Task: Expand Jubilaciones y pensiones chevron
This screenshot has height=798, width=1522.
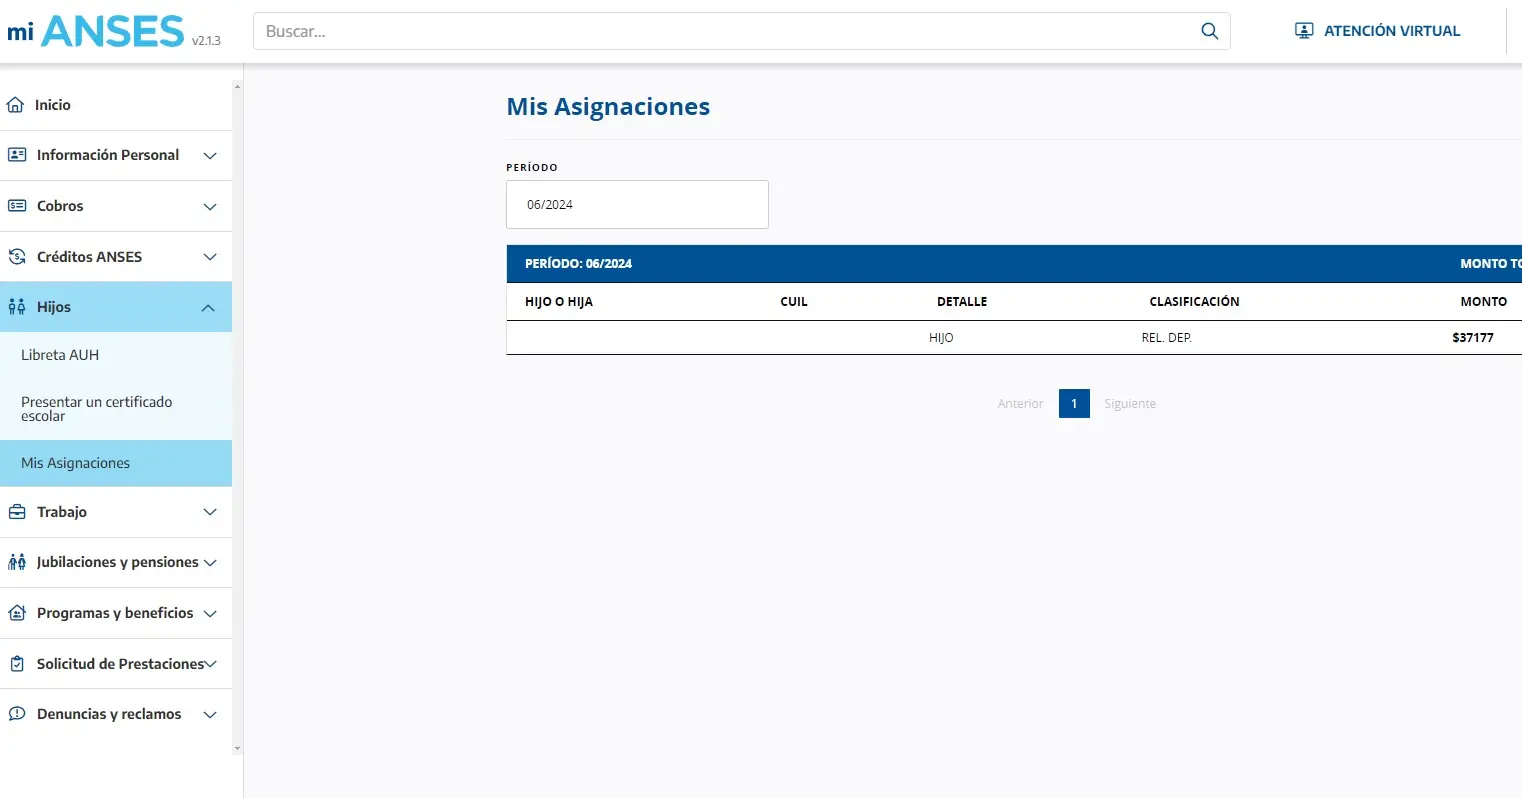Action: (x=210, y=563)
